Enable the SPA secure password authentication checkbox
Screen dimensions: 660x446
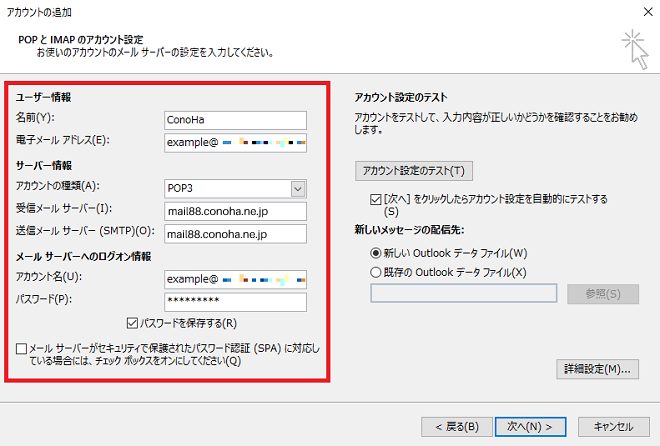pos(22,348)
